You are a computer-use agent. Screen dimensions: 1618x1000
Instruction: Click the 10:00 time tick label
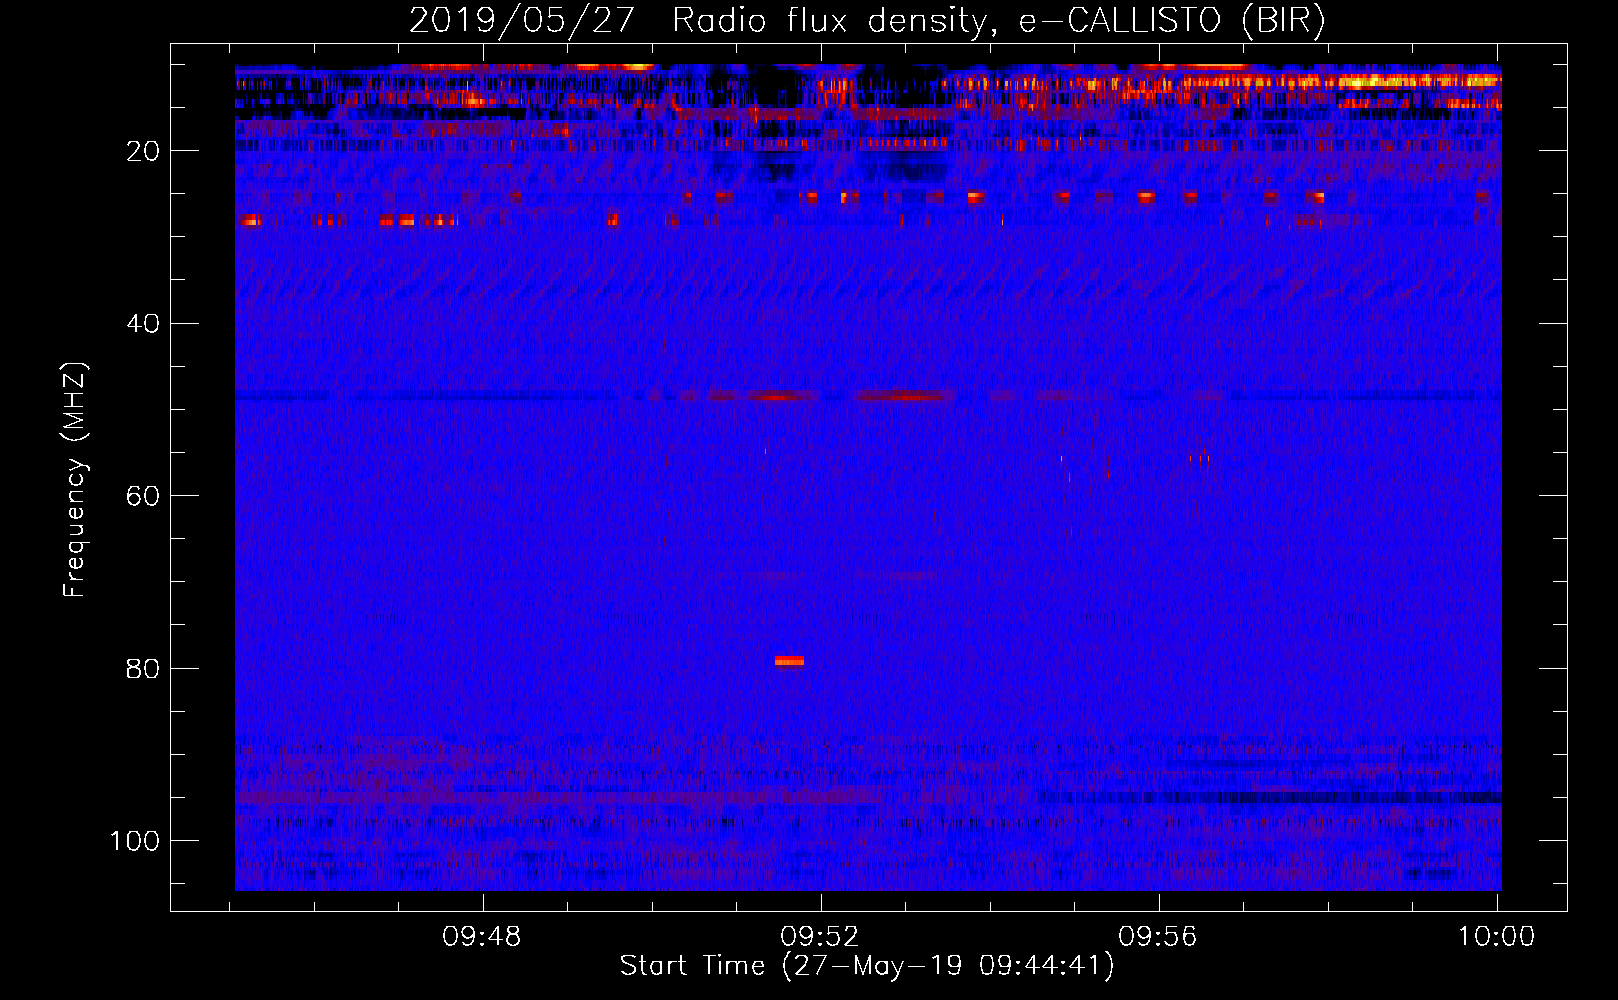pyautogui.click(x=1496, y=937)
